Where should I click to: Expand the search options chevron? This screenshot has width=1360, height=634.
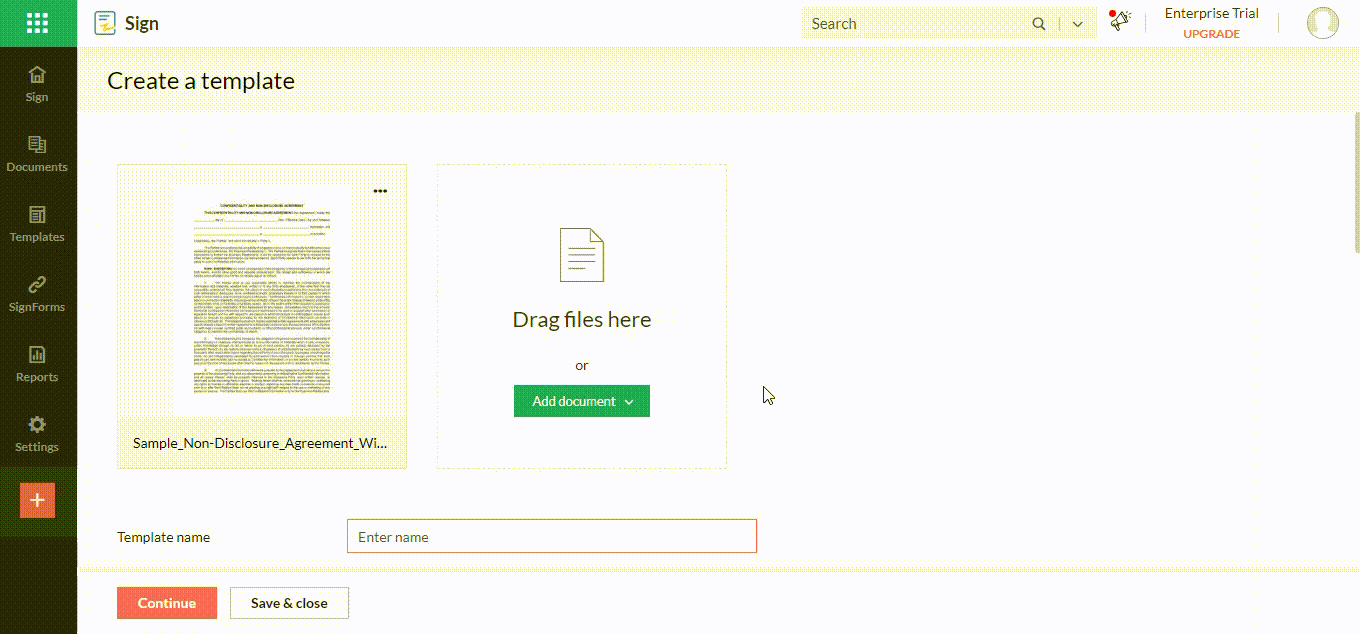(1077, 23)
